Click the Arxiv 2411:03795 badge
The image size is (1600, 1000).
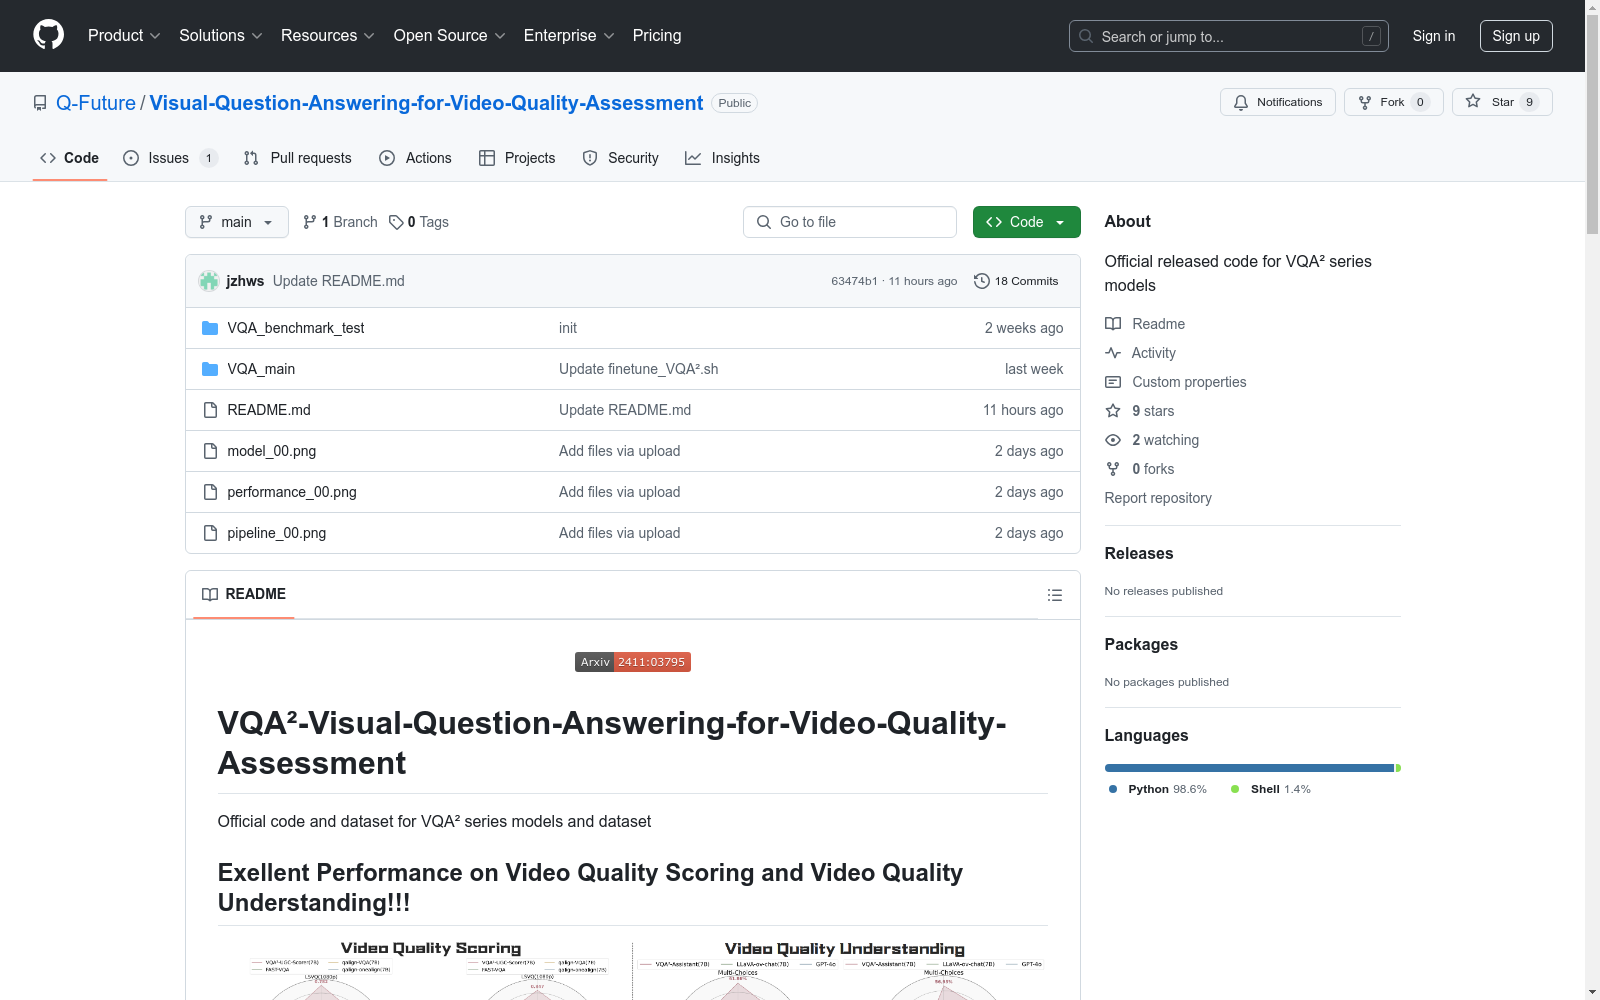tap(633, 662)
